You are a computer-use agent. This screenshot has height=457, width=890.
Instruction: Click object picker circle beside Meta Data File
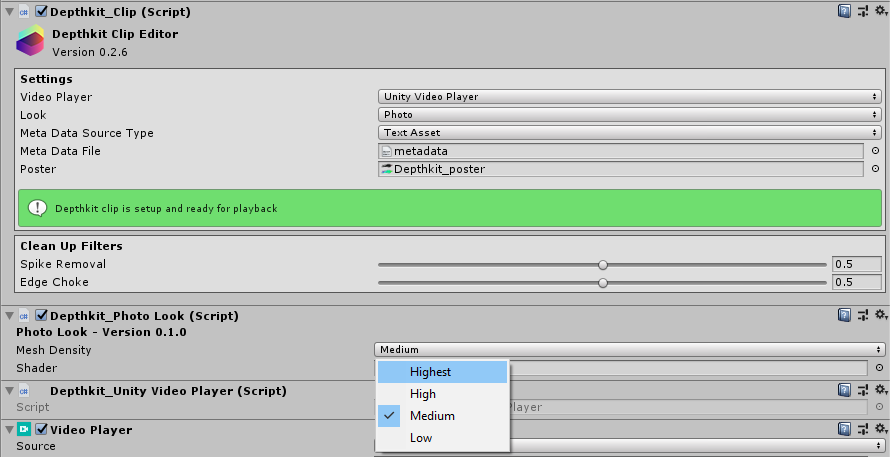(875, 151)
